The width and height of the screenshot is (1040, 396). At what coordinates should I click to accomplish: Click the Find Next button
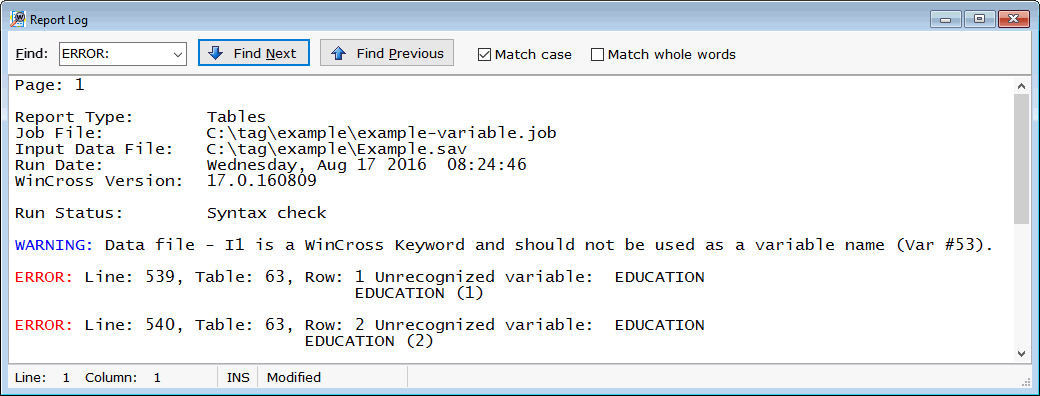(253, 53)
